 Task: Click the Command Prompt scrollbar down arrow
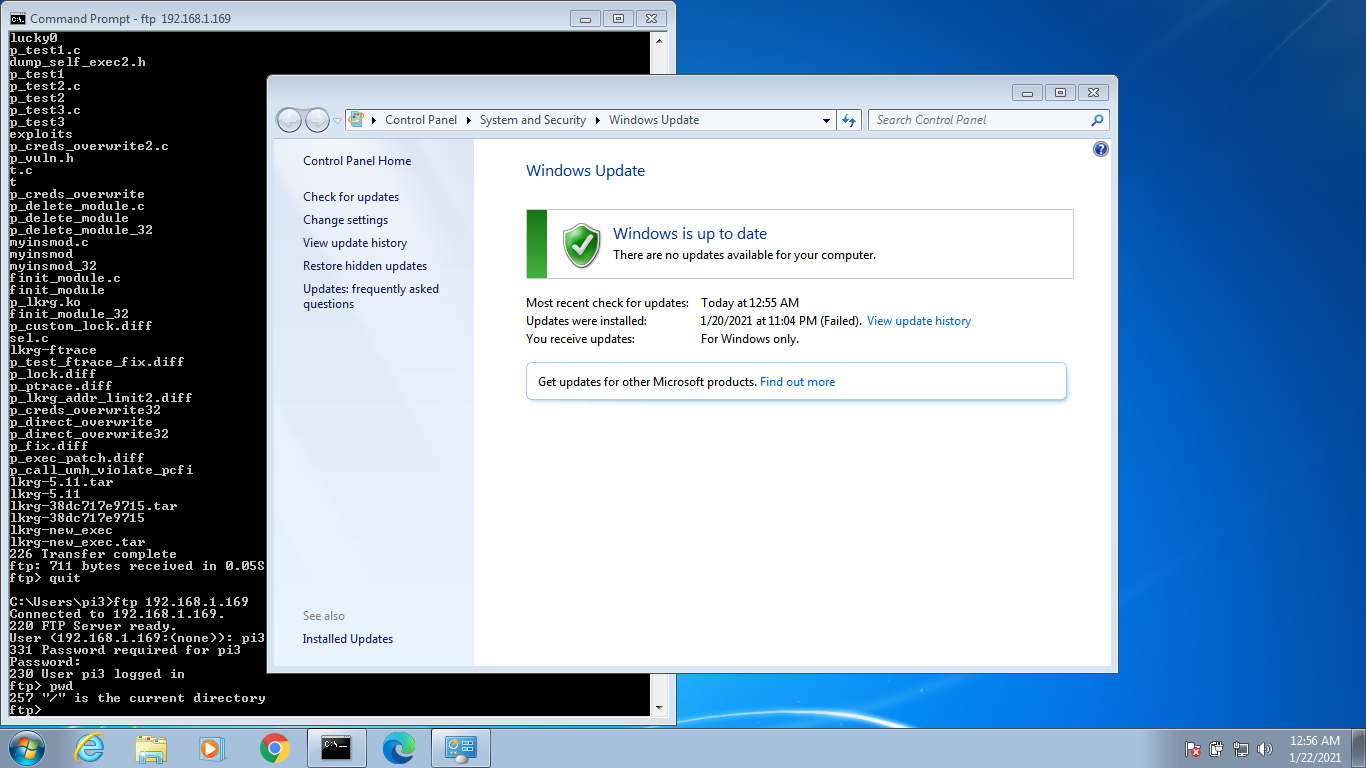click(x=658, y=707)
